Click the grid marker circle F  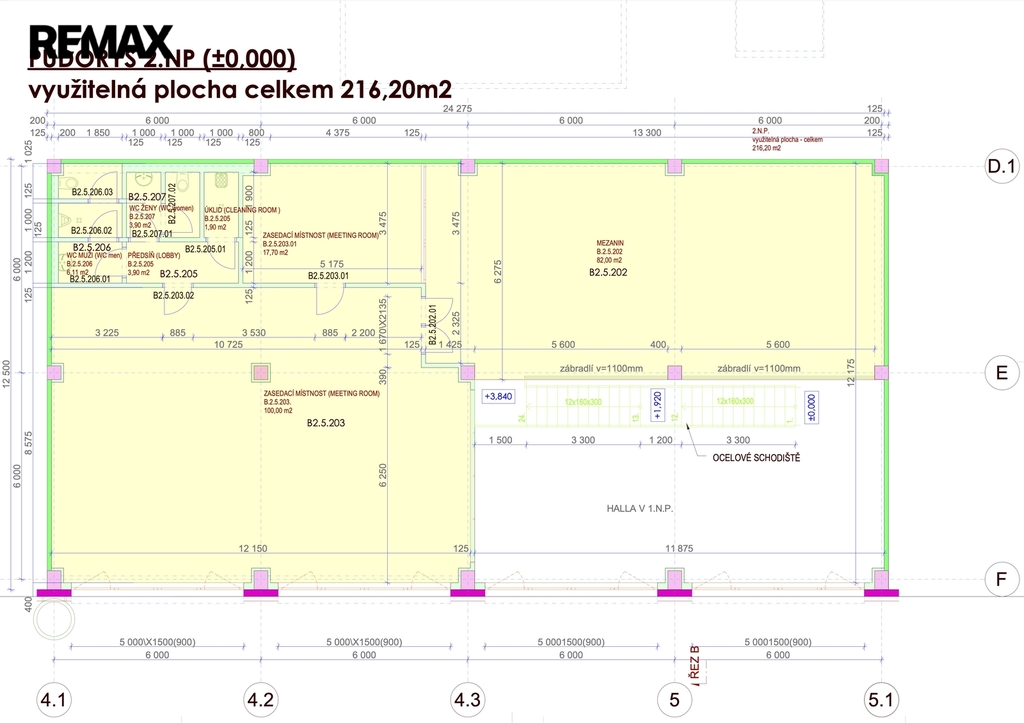pos(1001,577)
